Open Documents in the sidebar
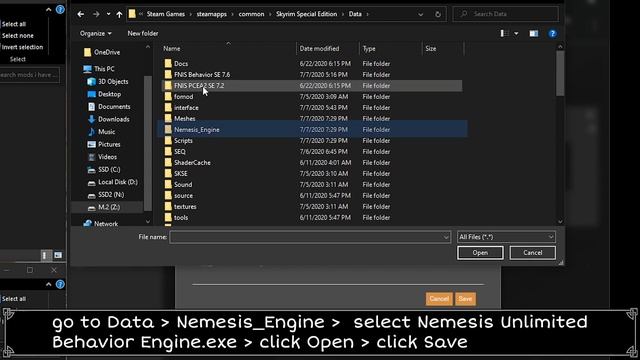Image resolution: width=640 pixels, height=360 pixels. point(109,107)
